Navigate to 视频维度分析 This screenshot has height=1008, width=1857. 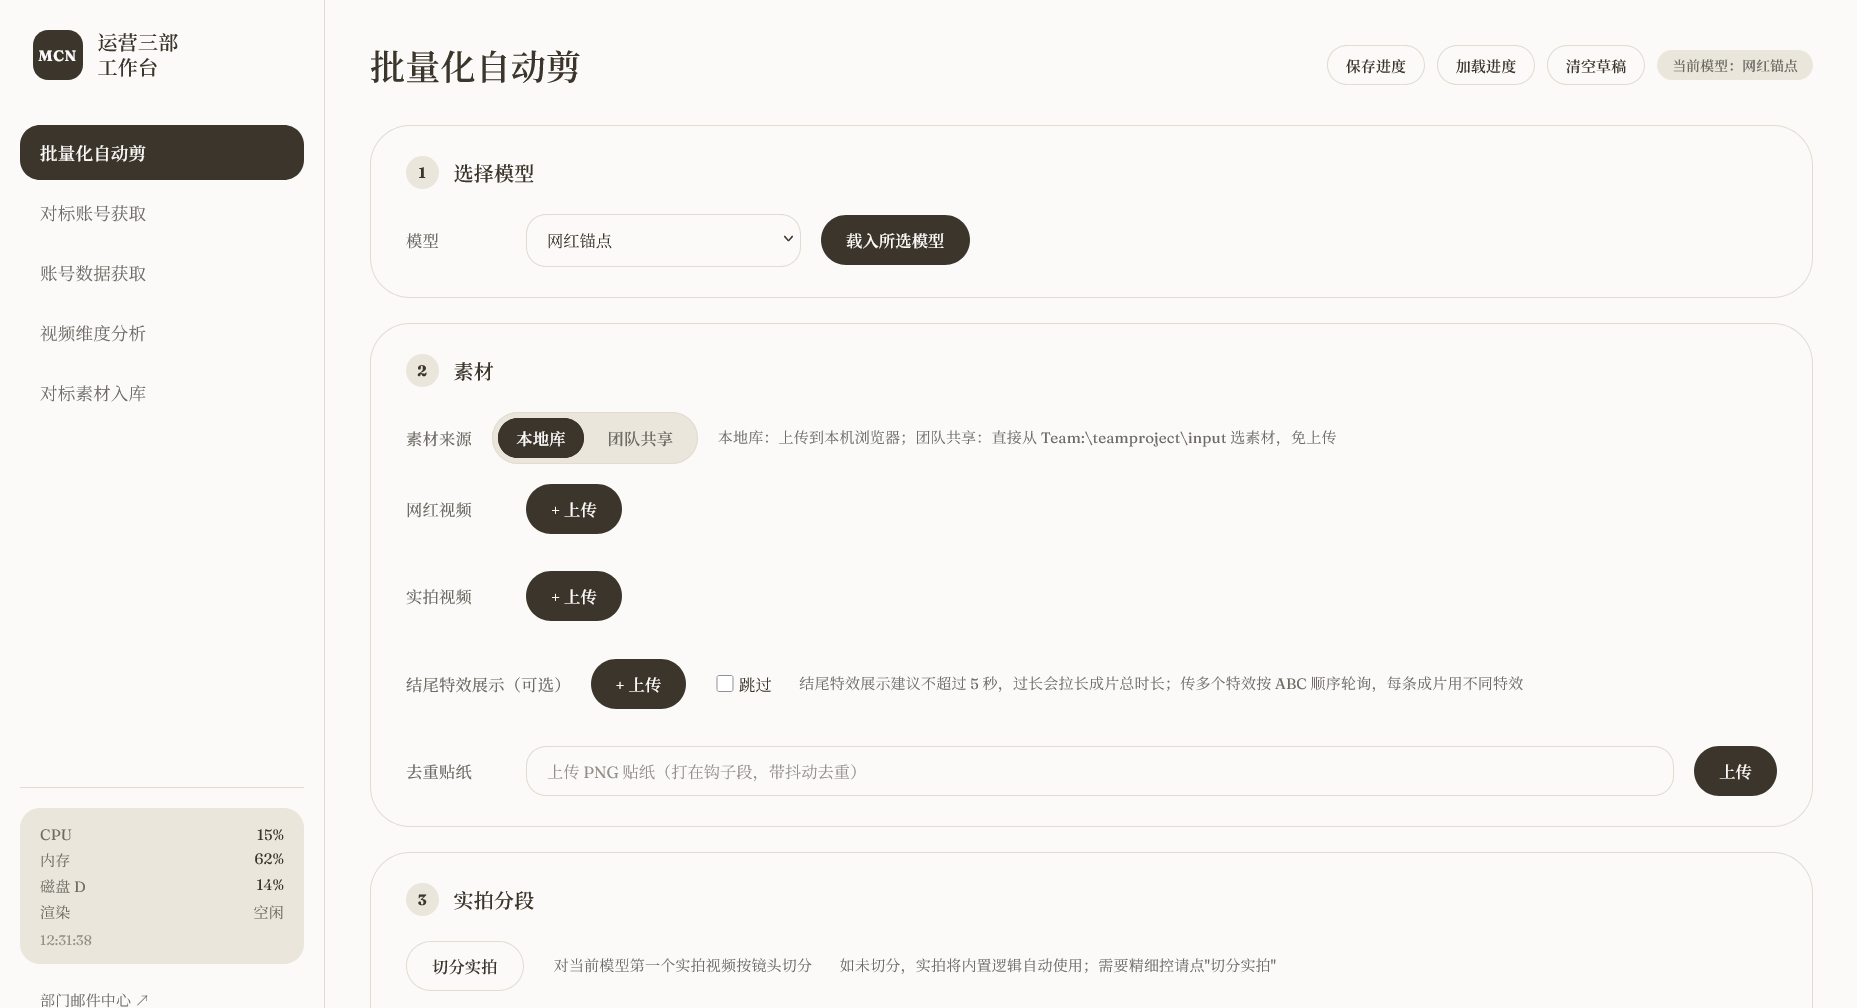[x=162, y=333]
